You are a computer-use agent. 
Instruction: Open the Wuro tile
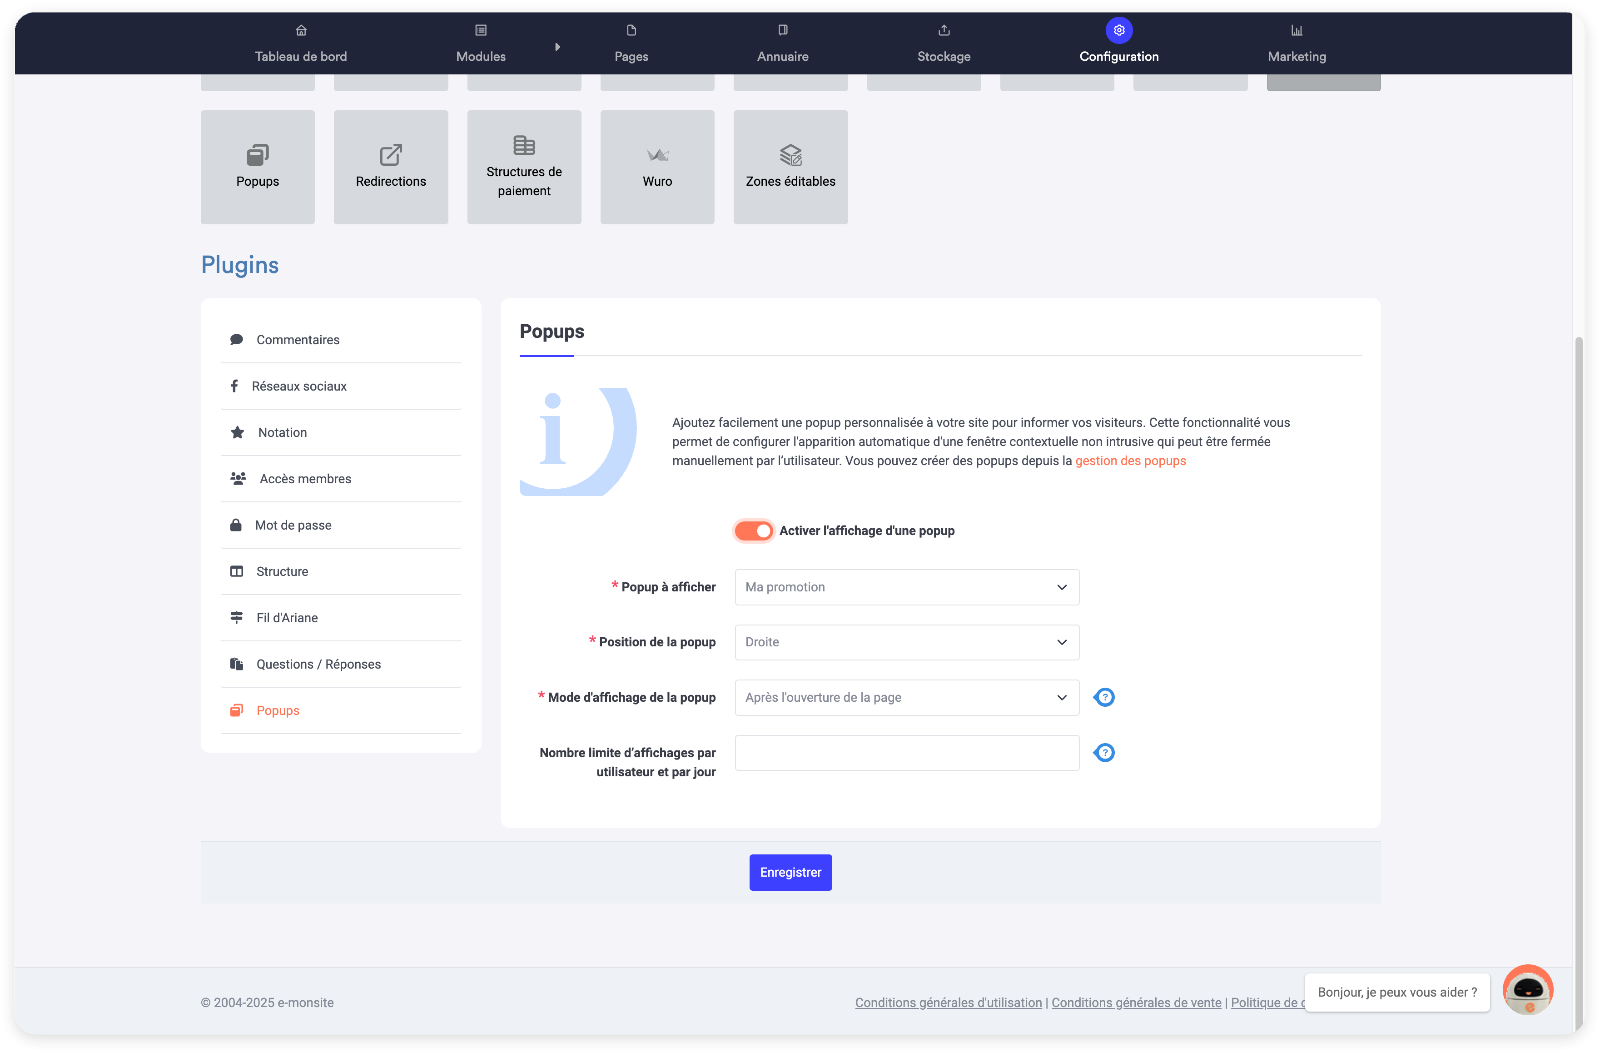point(657,167)
